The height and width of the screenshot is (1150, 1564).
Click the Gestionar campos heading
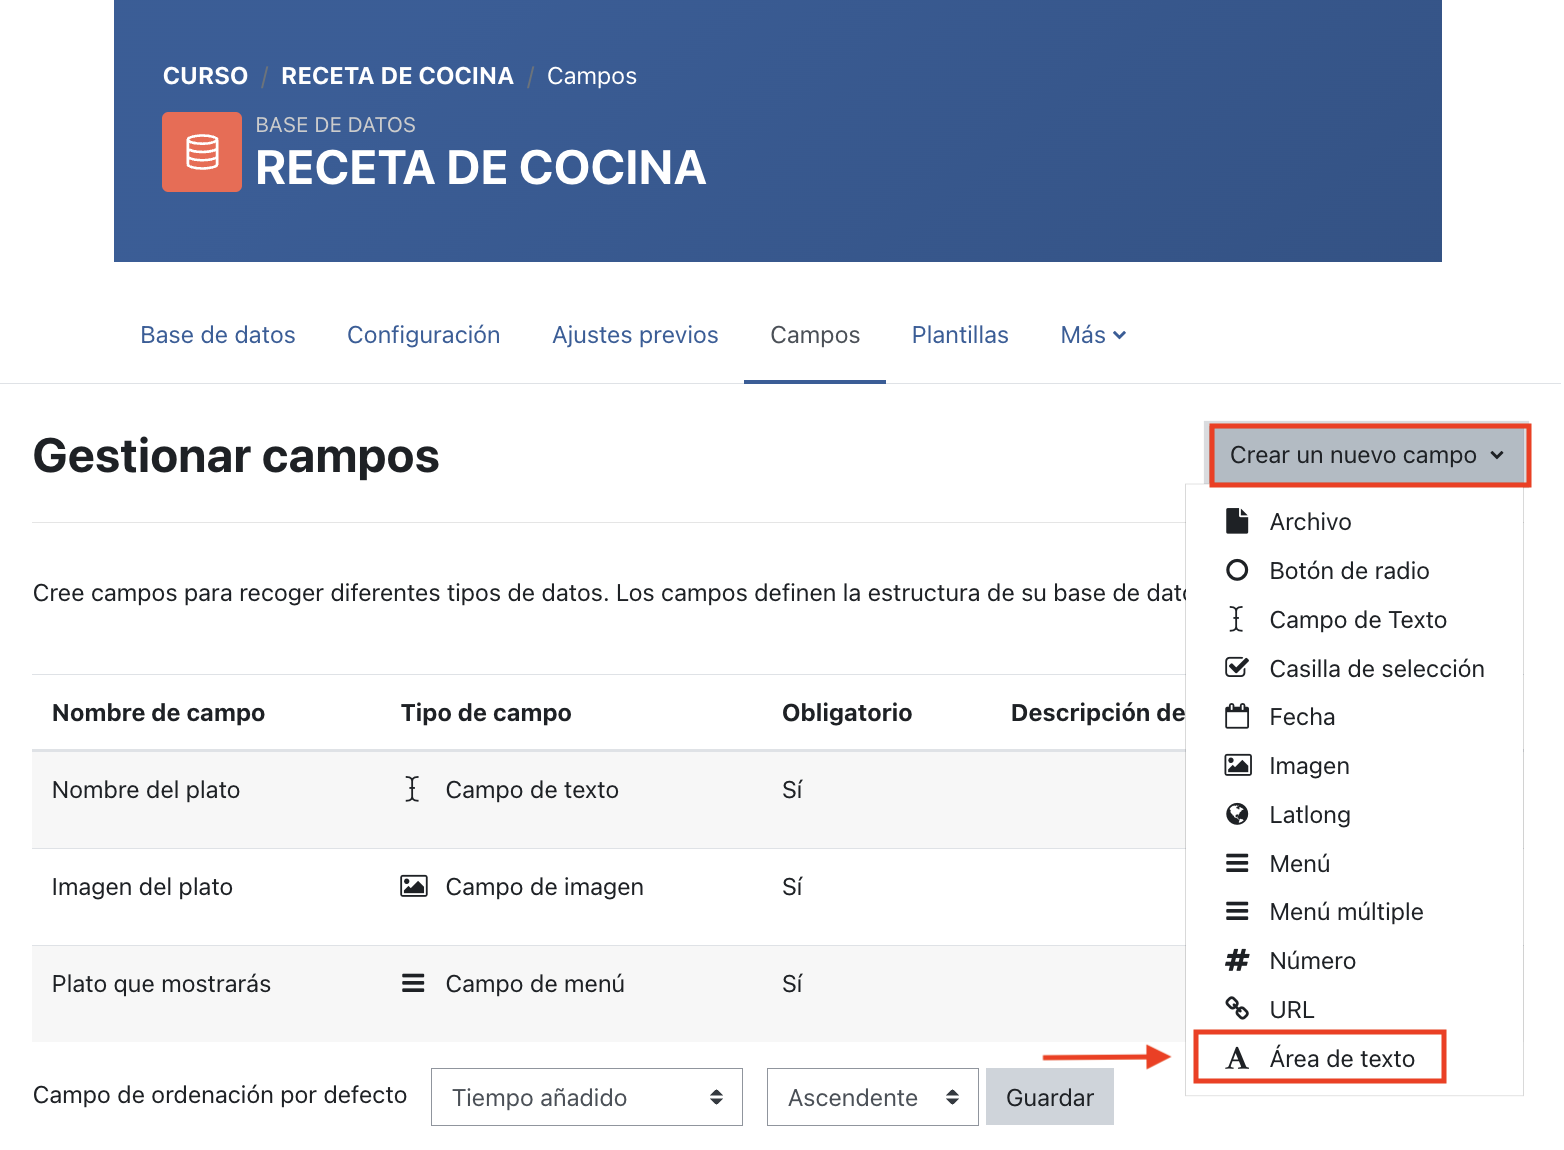tap(236, 456)
